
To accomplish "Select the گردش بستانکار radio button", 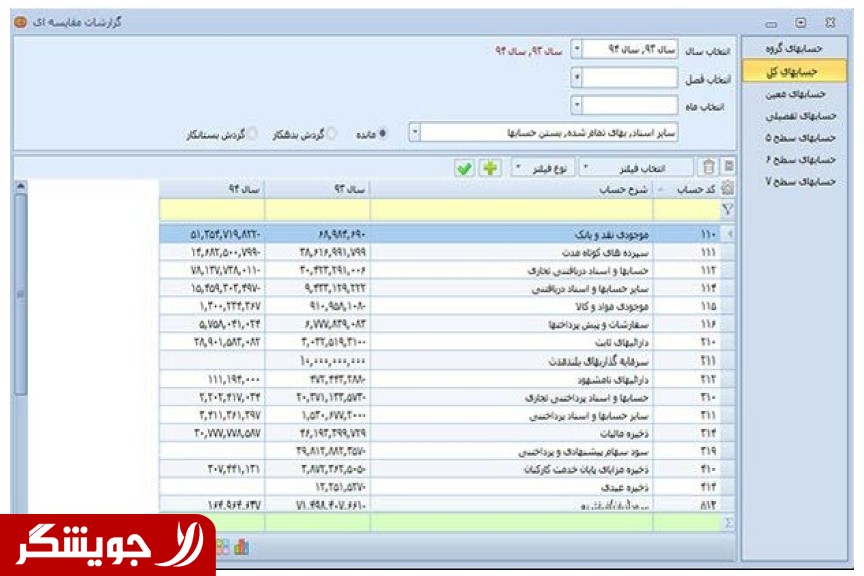I will 252,133.
